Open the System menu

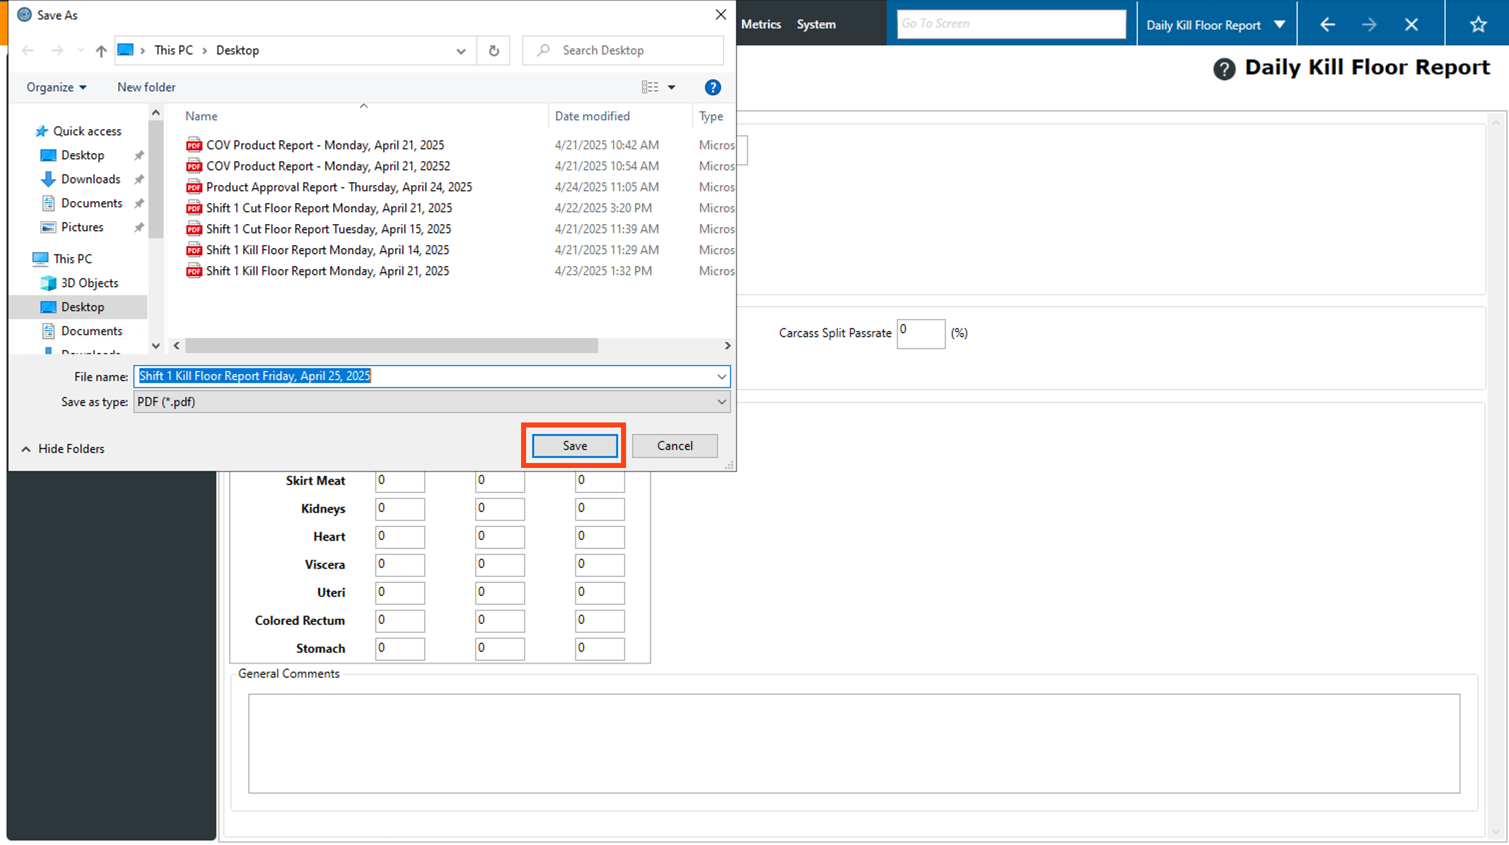(816, 24)
